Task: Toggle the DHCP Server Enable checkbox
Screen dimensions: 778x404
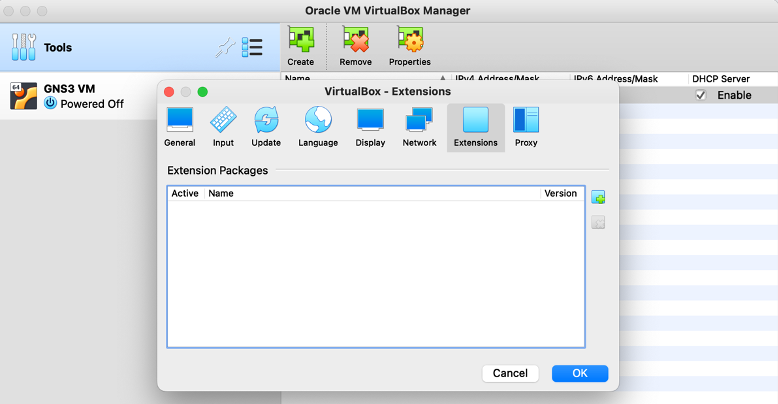Action: pos(701,95)
